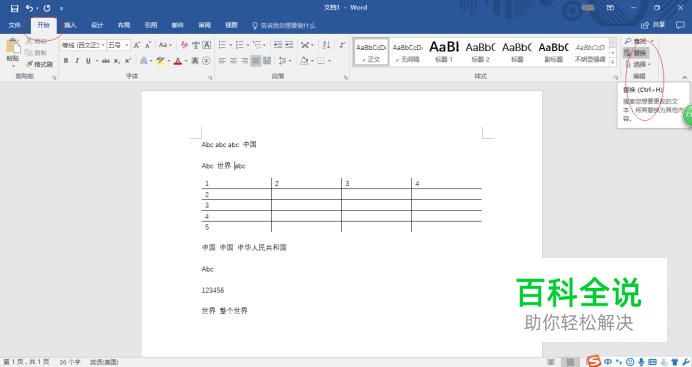Click the superscript x² icon

click(x=128, y=61)
